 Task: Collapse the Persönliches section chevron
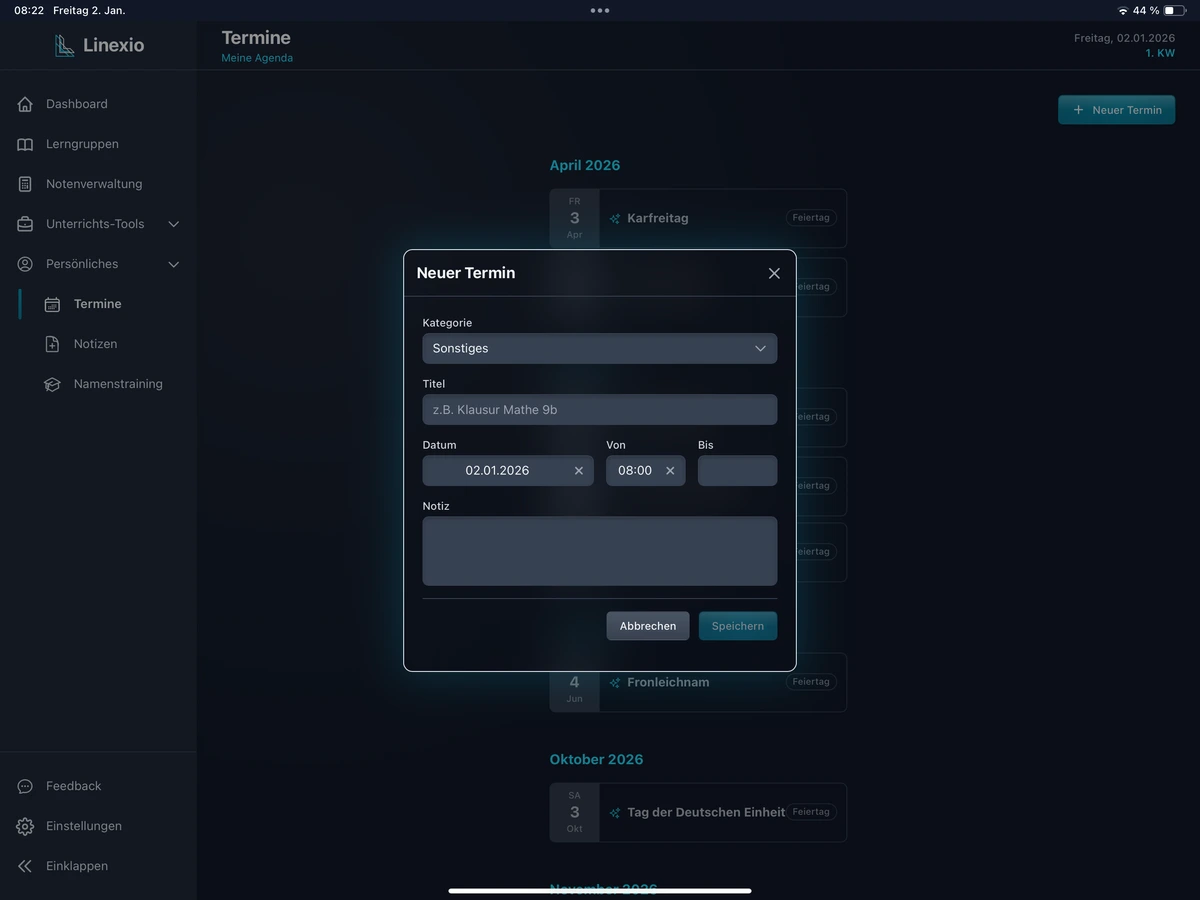pos(173,264)
